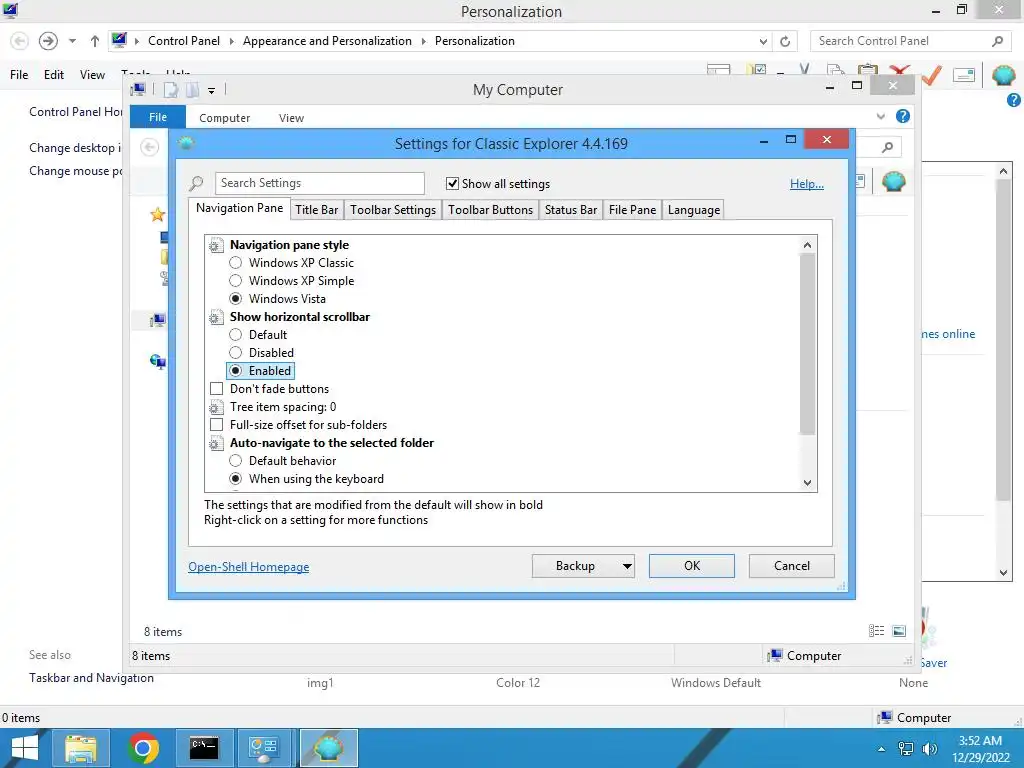Screen dimensions: 1024x768
Task: Expand chevron after Appearance and Personalization breadcrumb
Action: 423,41
